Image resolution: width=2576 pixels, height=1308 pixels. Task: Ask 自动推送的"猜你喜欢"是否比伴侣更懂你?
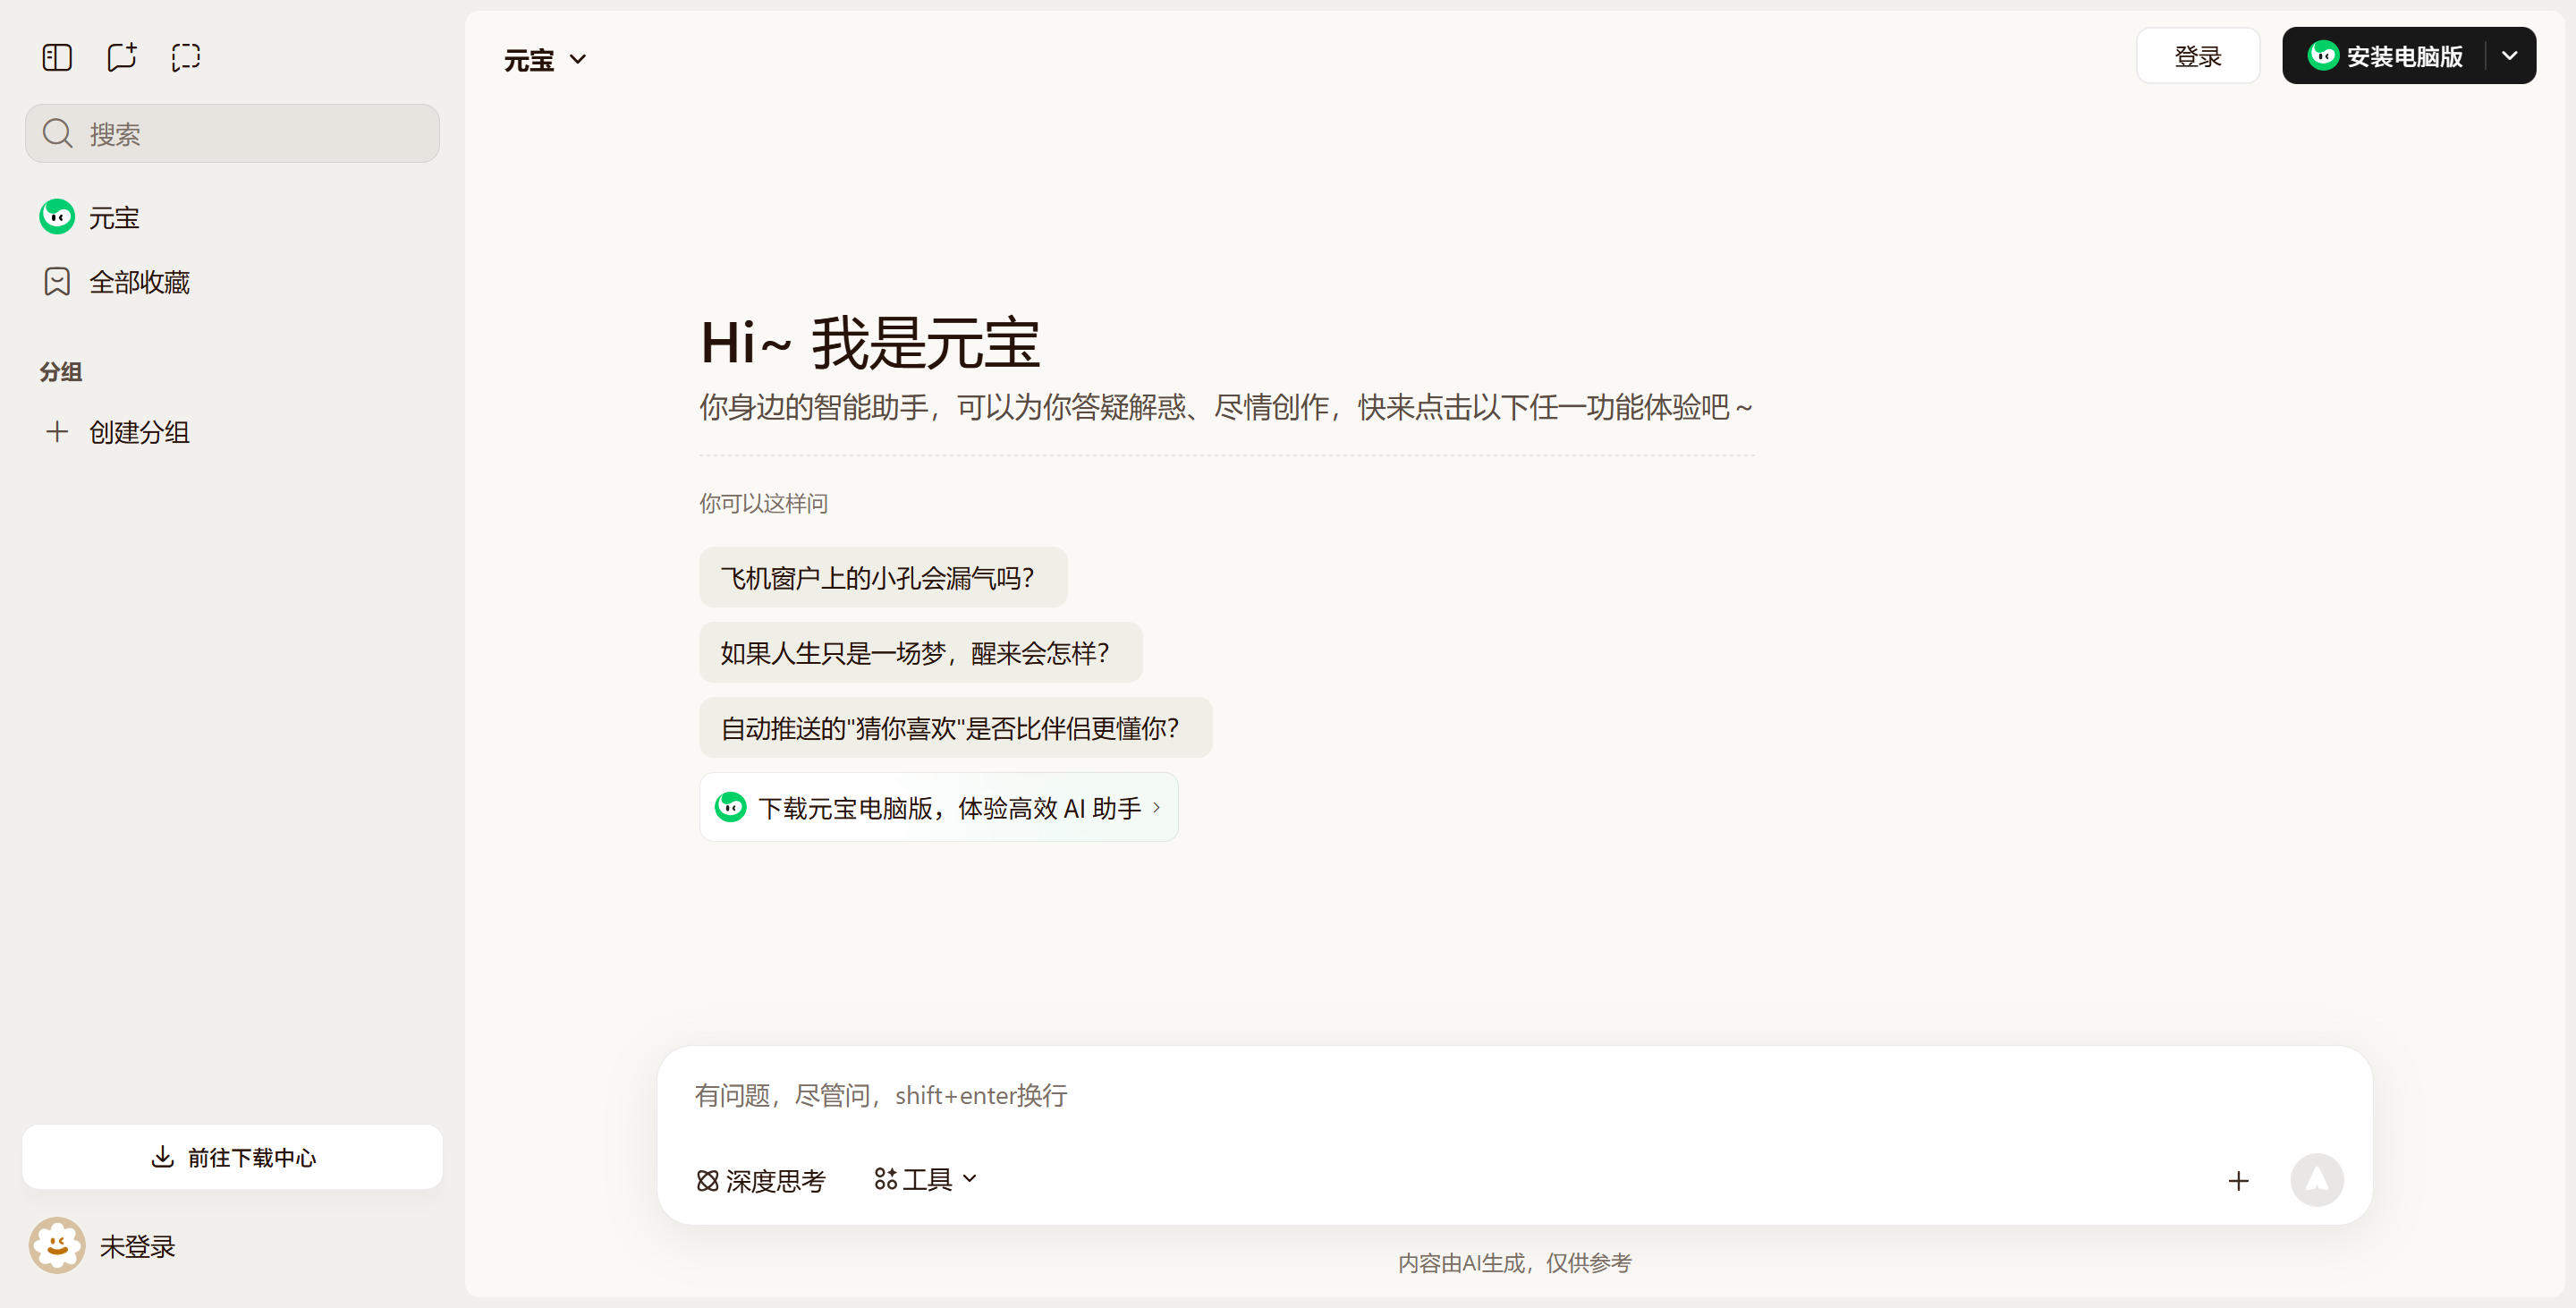955,727
